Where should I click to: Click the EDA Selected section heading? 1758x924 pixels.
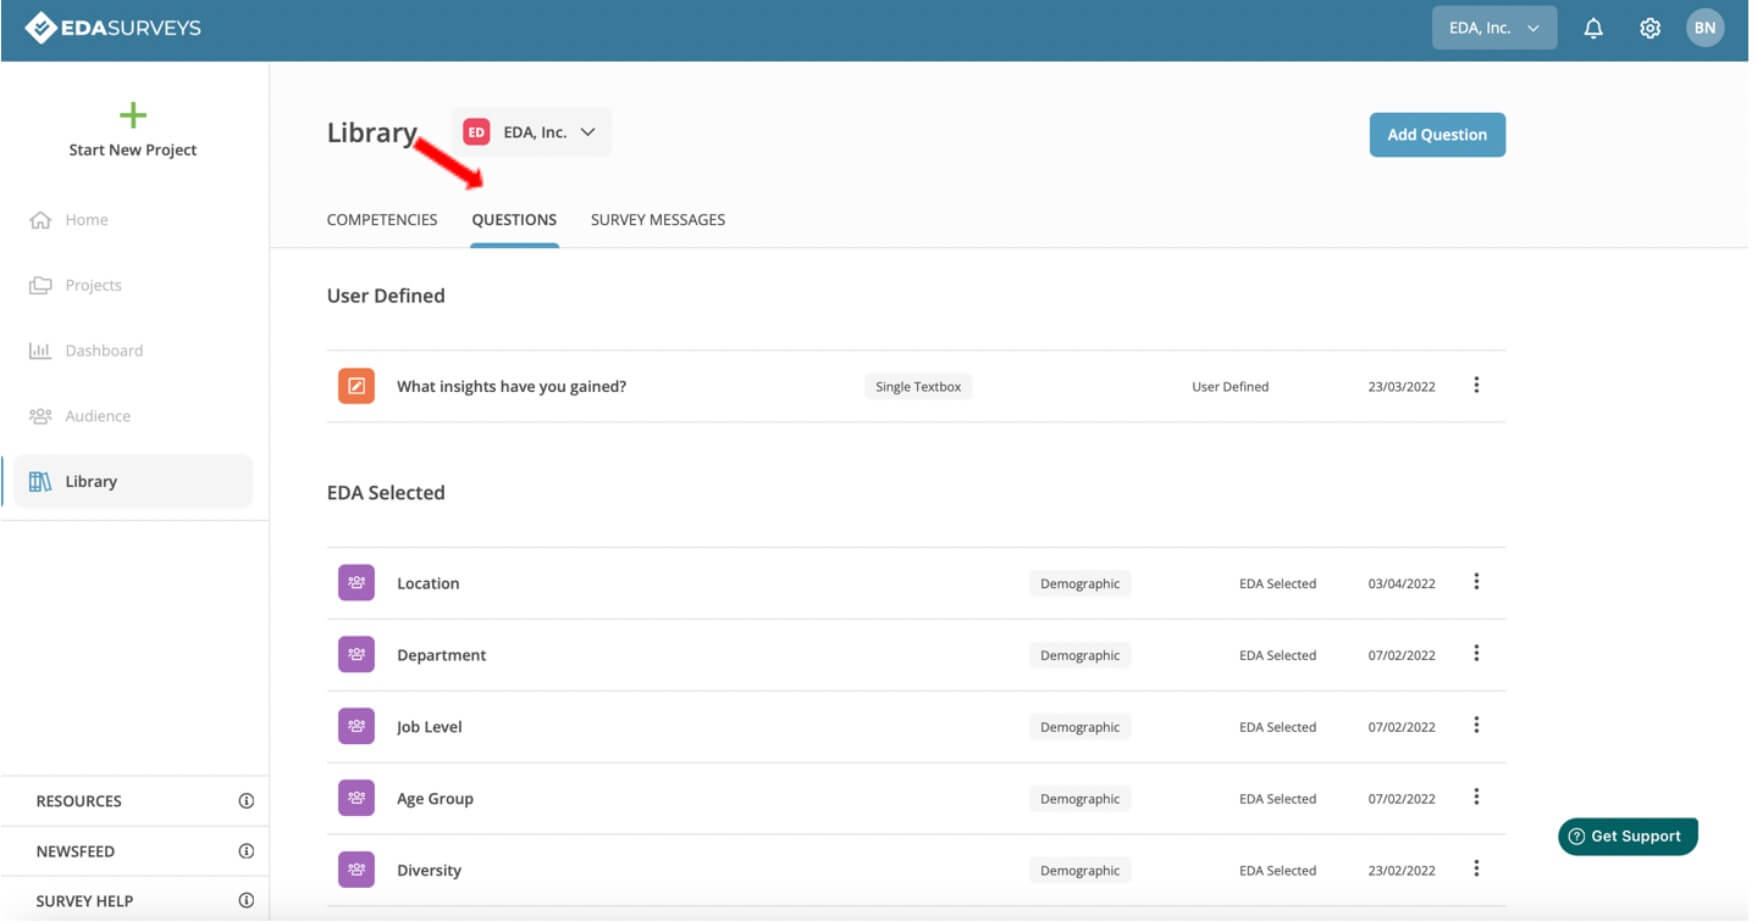coord(386,493)
